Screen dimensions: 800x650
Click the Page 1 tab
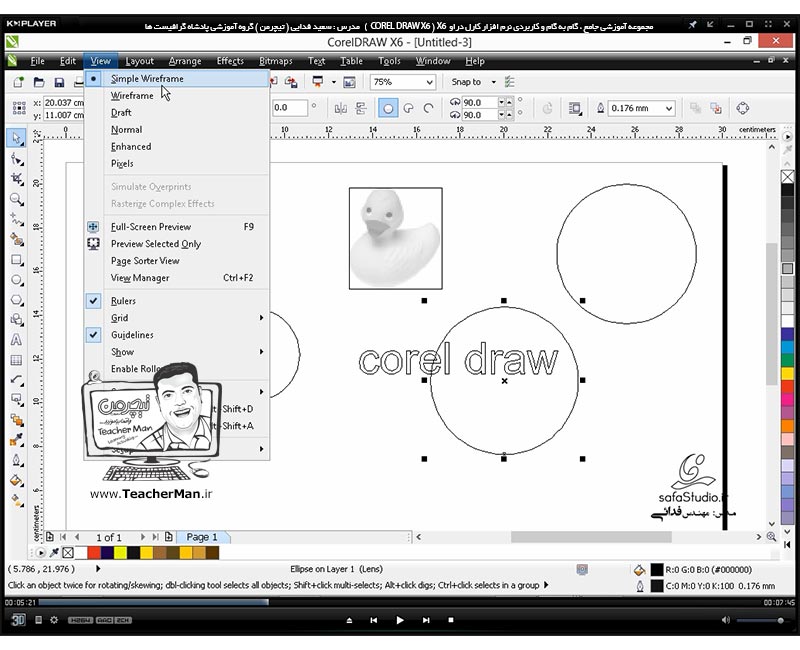tap(202, 537)
